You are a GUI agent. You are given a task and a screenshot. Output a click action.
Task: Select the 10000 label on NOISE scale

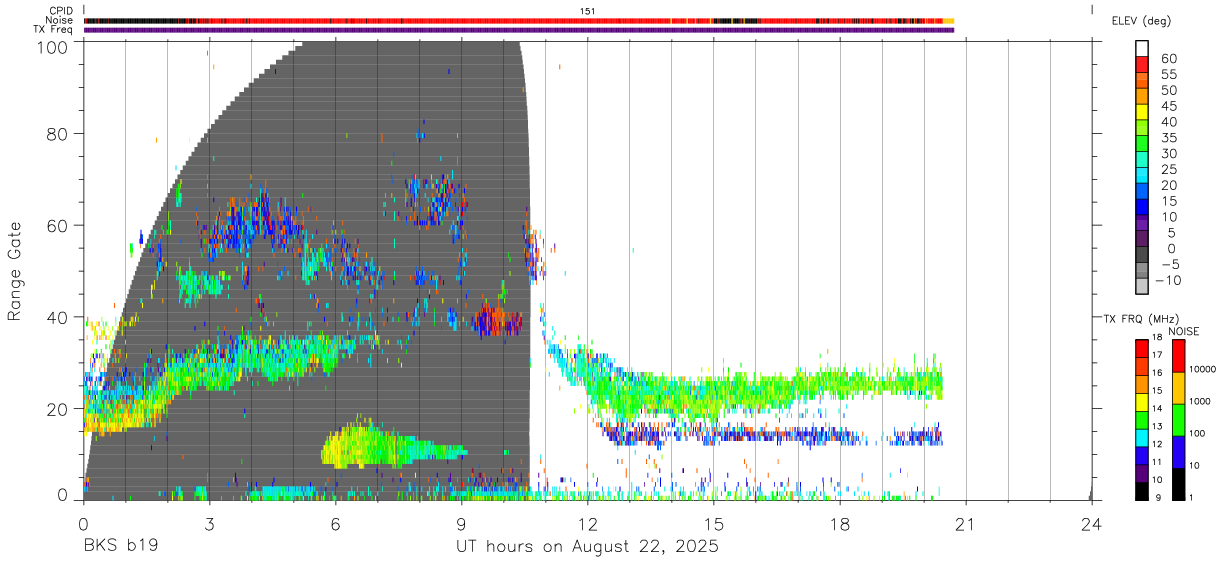tap(1203, 369)
